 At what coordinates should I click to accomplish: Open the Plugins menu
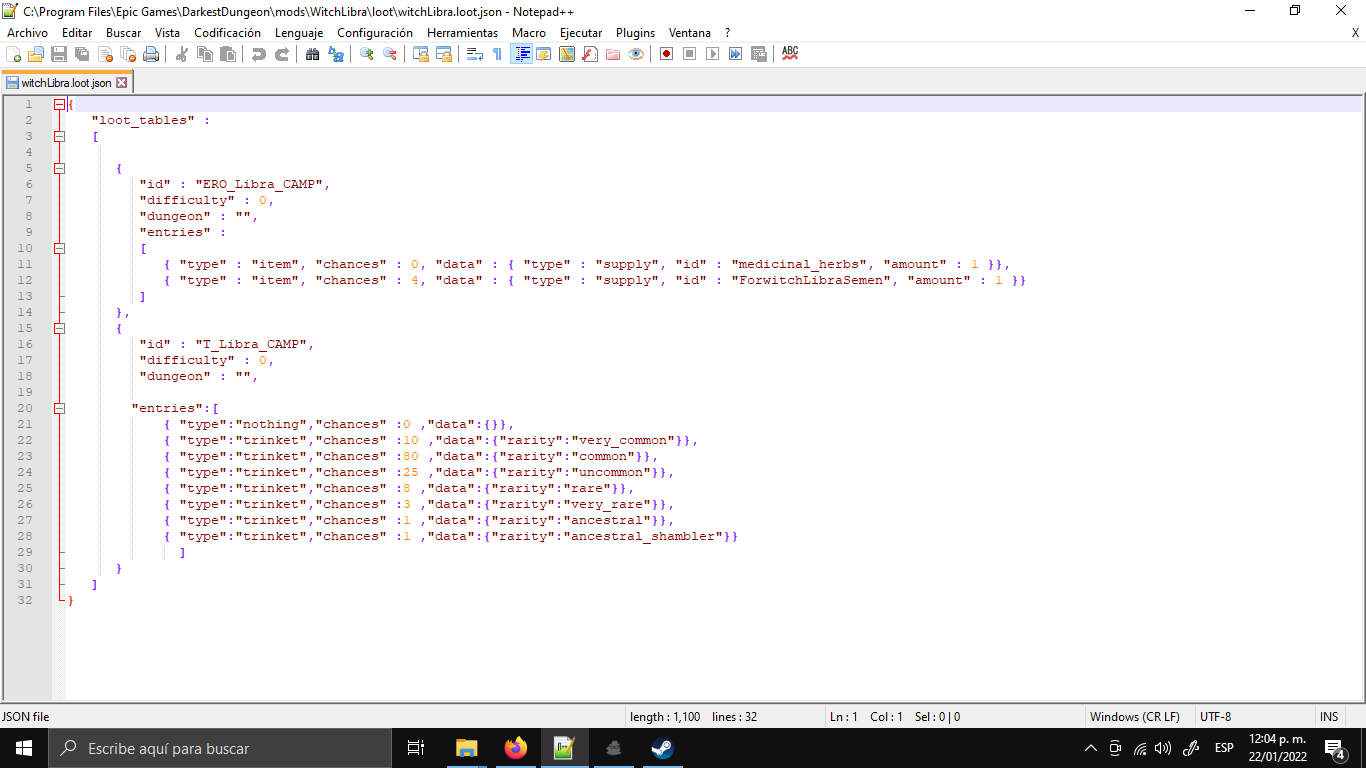[x=635, y=33]
